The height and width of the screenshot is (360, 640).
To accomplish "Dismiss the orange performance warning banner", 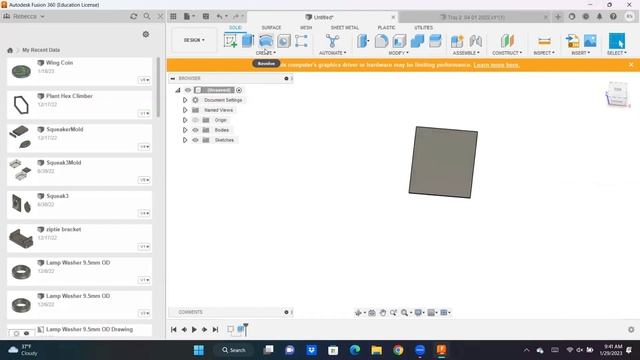I will pyautogui.click(x=631, y=65).
